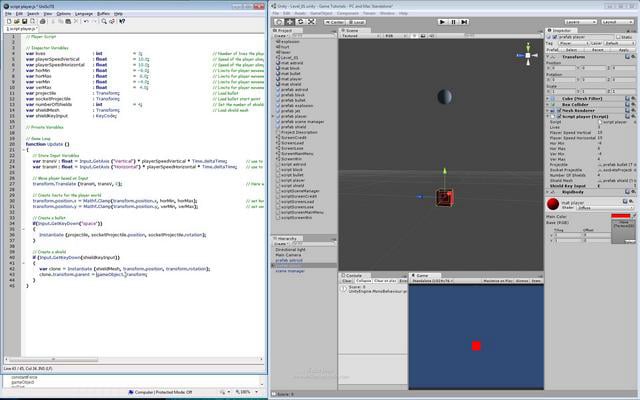This screenshot has width=640, height=400.
Task: Open the Layers dropdown
Action: (581, 22)
